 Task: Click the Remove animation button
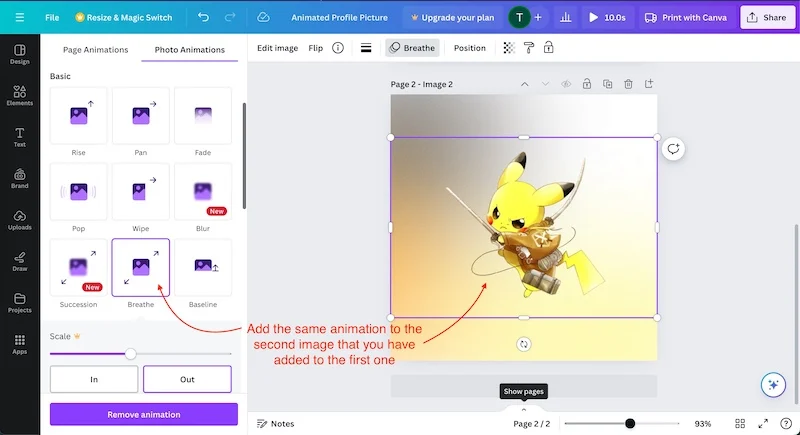[144, 414]
